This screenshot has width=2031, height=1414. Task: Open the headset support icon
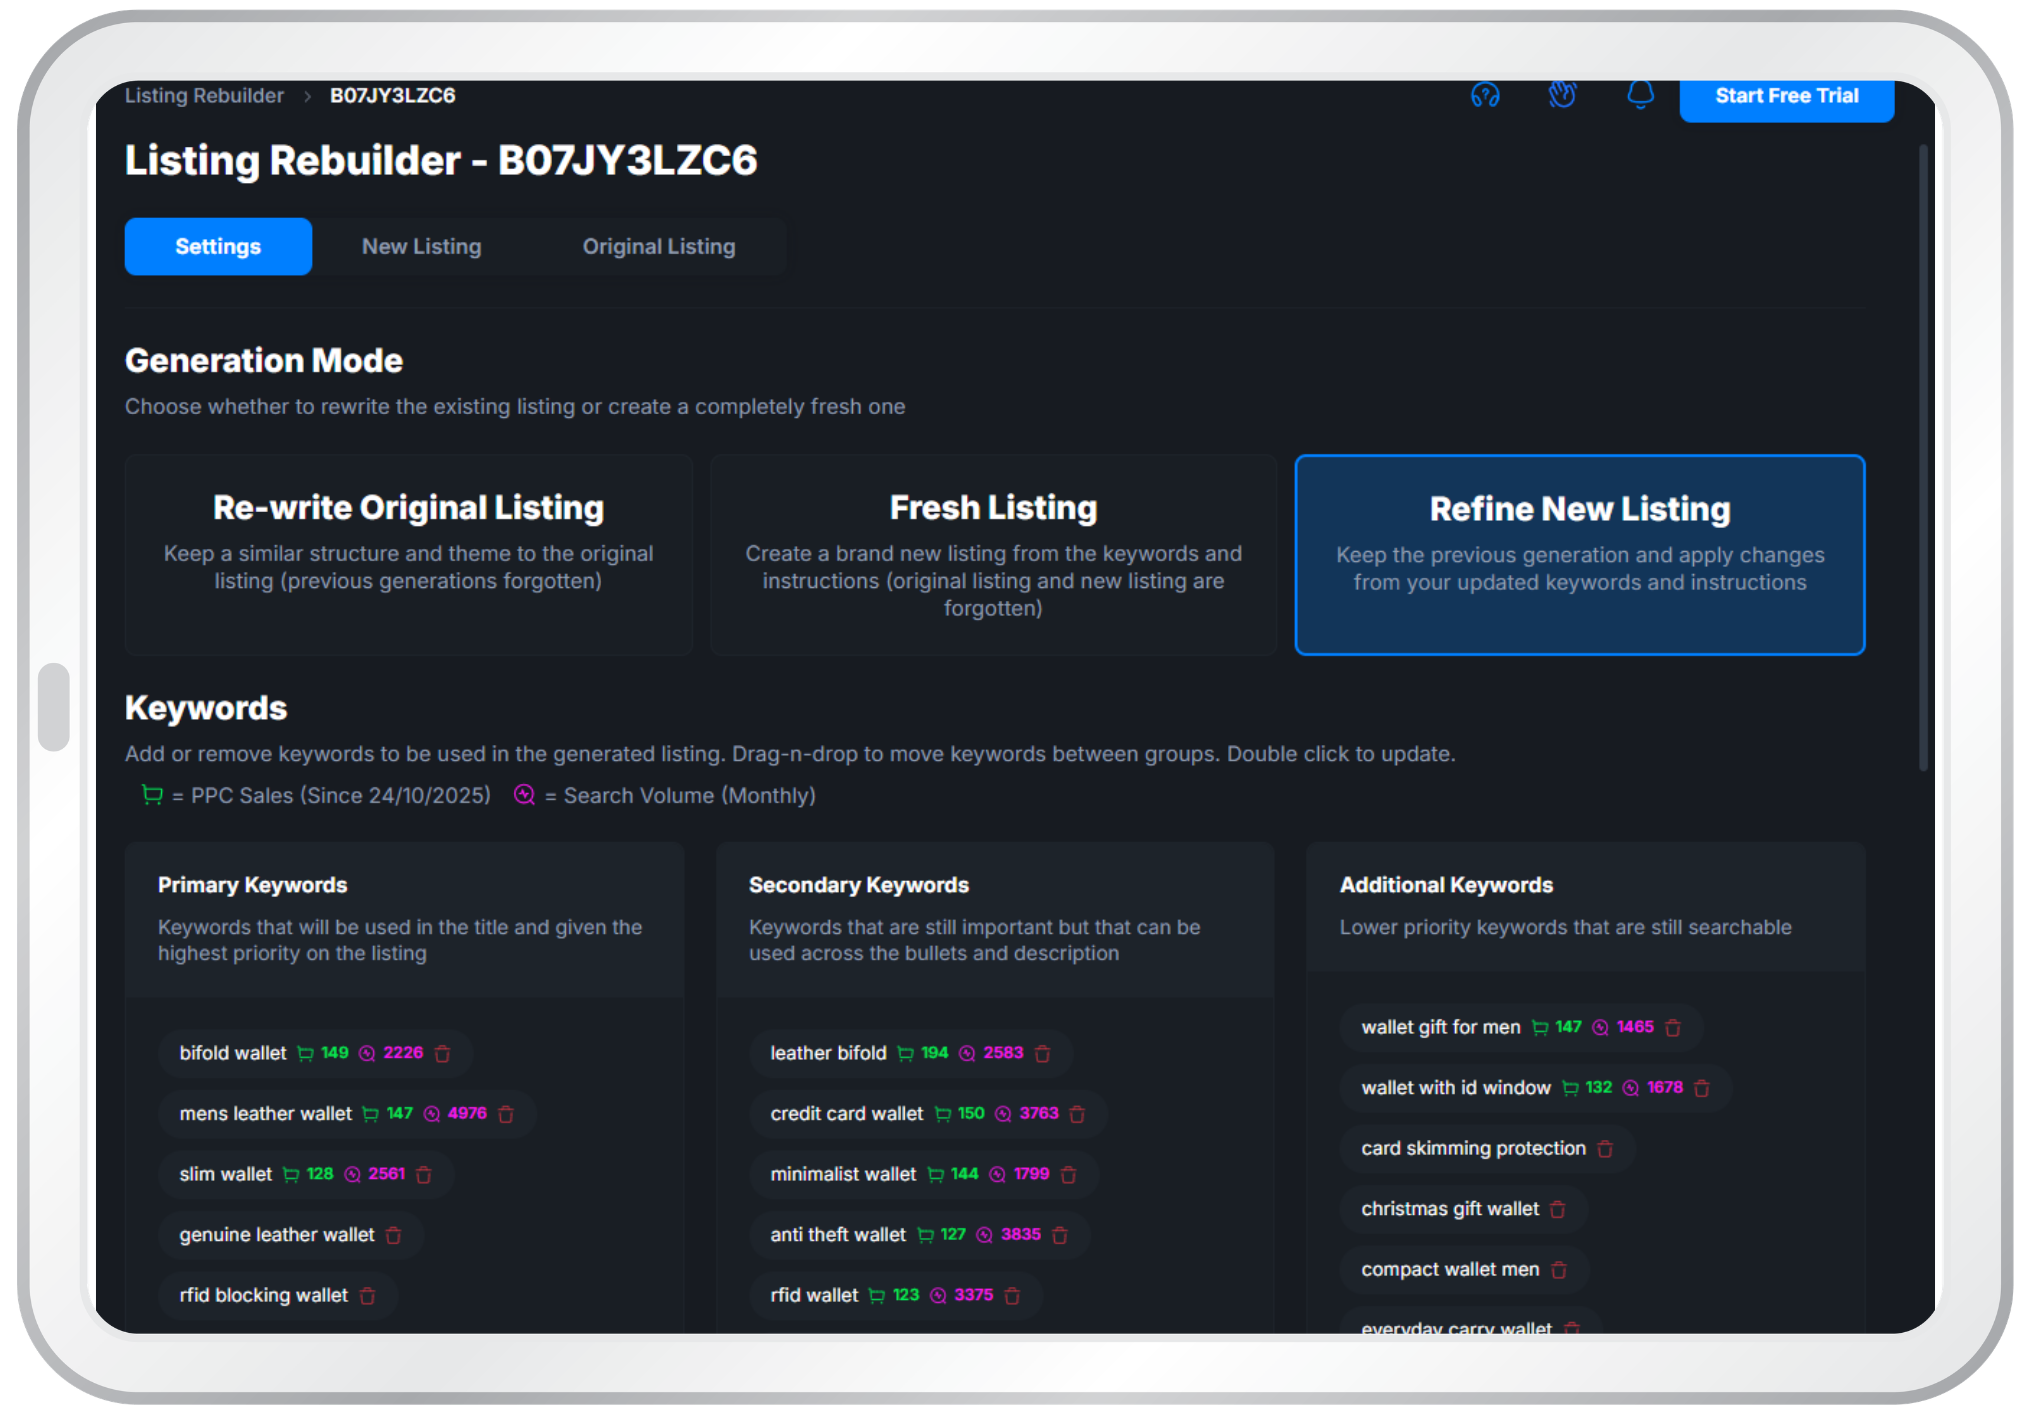tap(1485, 95)
